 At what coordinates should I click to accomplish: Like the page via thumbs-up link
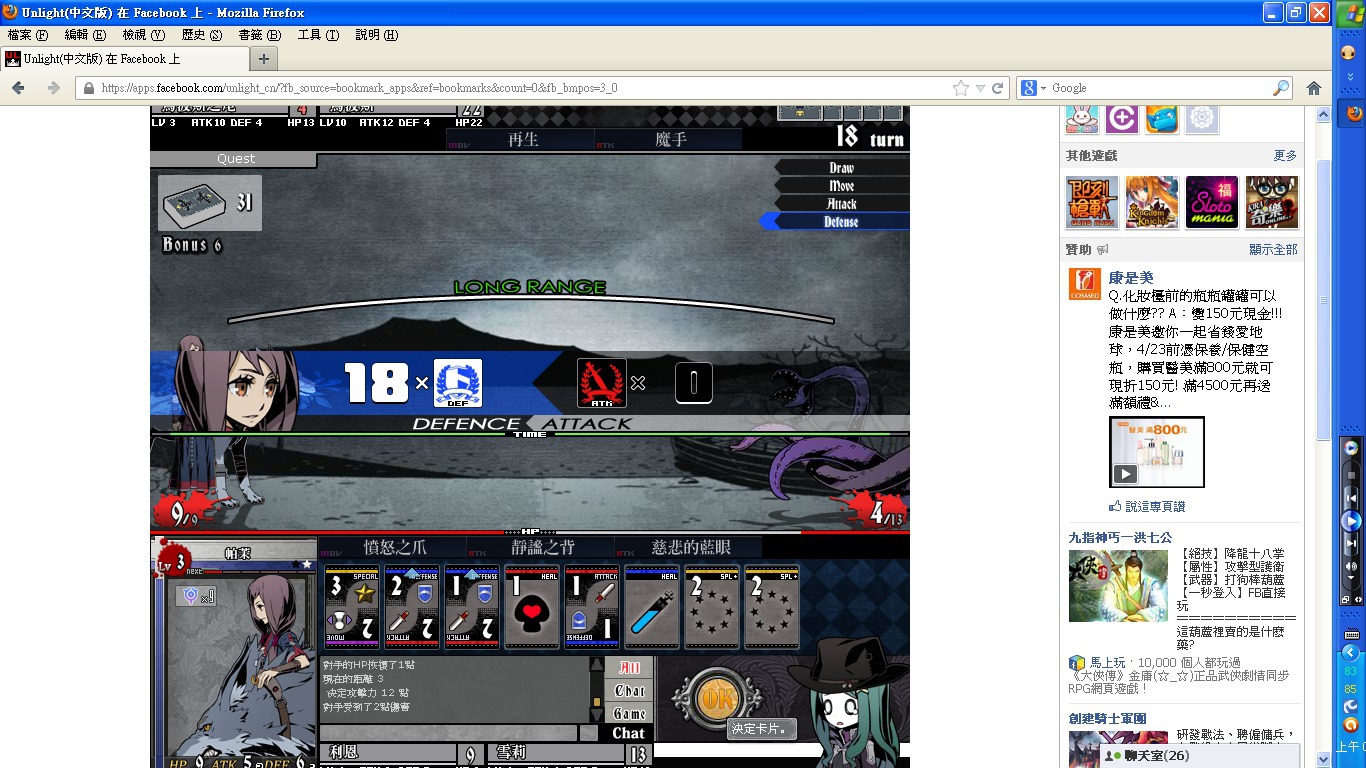(1147, 506)
